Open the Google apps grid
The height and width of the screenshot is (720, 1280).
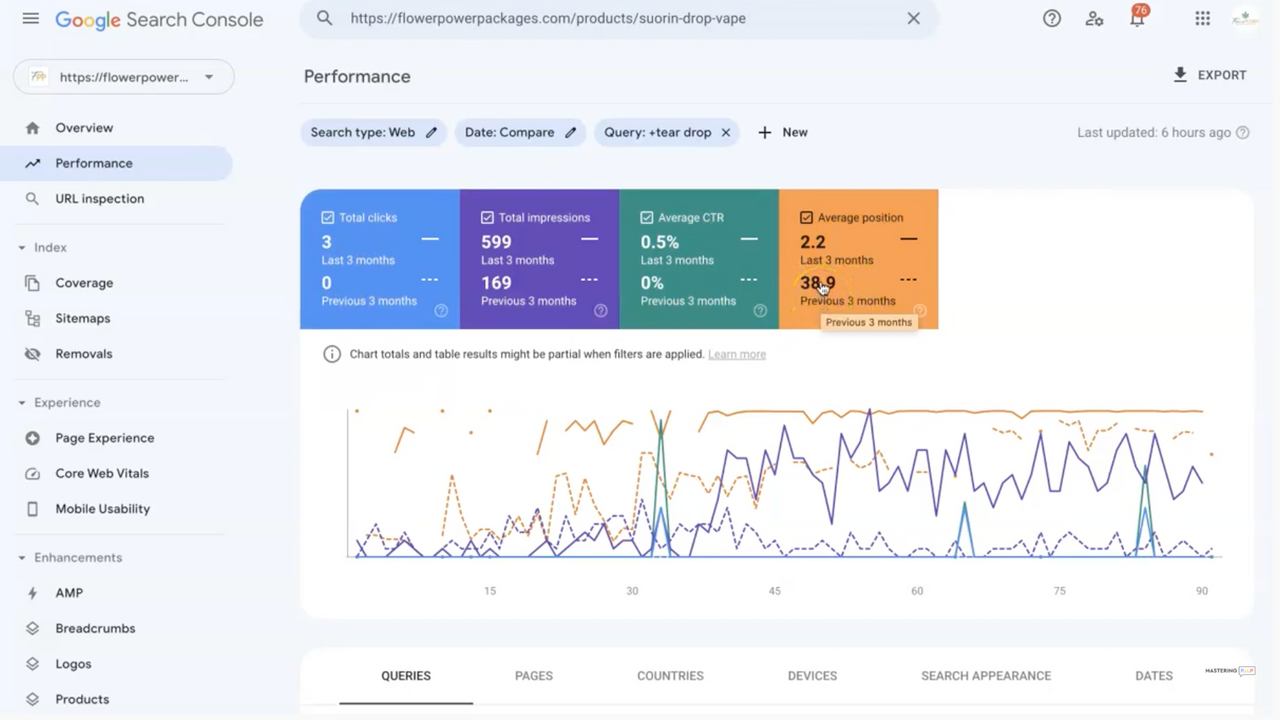tap(1202, 18)
